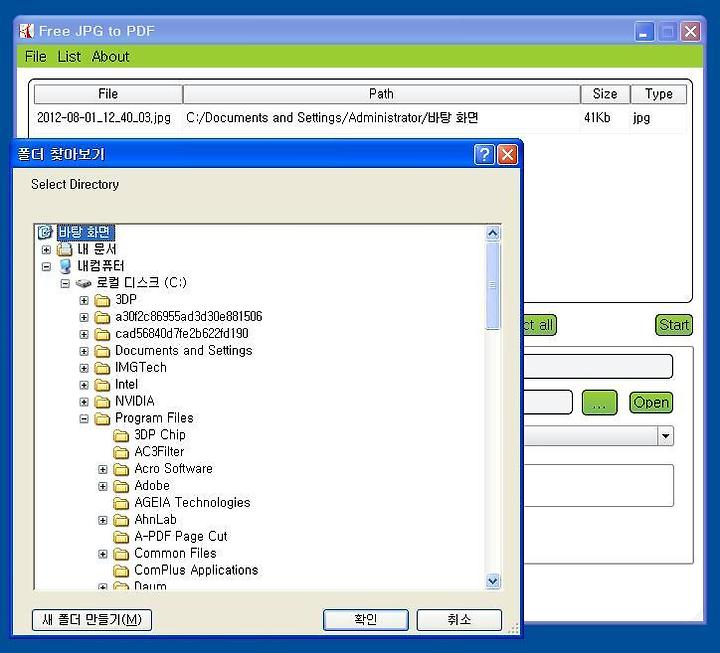Expand the 내 문서 tree node
The image size is (720, 653).
(x=46, y=250)
